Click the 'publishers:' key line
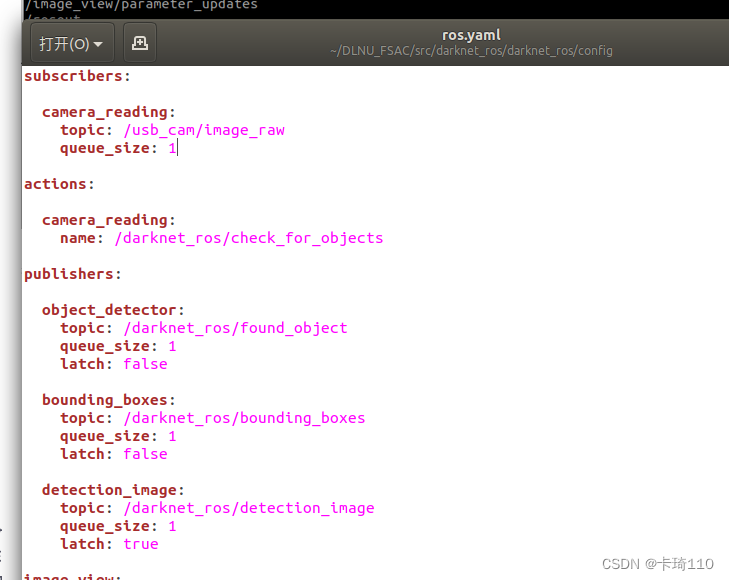This screenshot has height=580, width=729. tap(73, 274)
